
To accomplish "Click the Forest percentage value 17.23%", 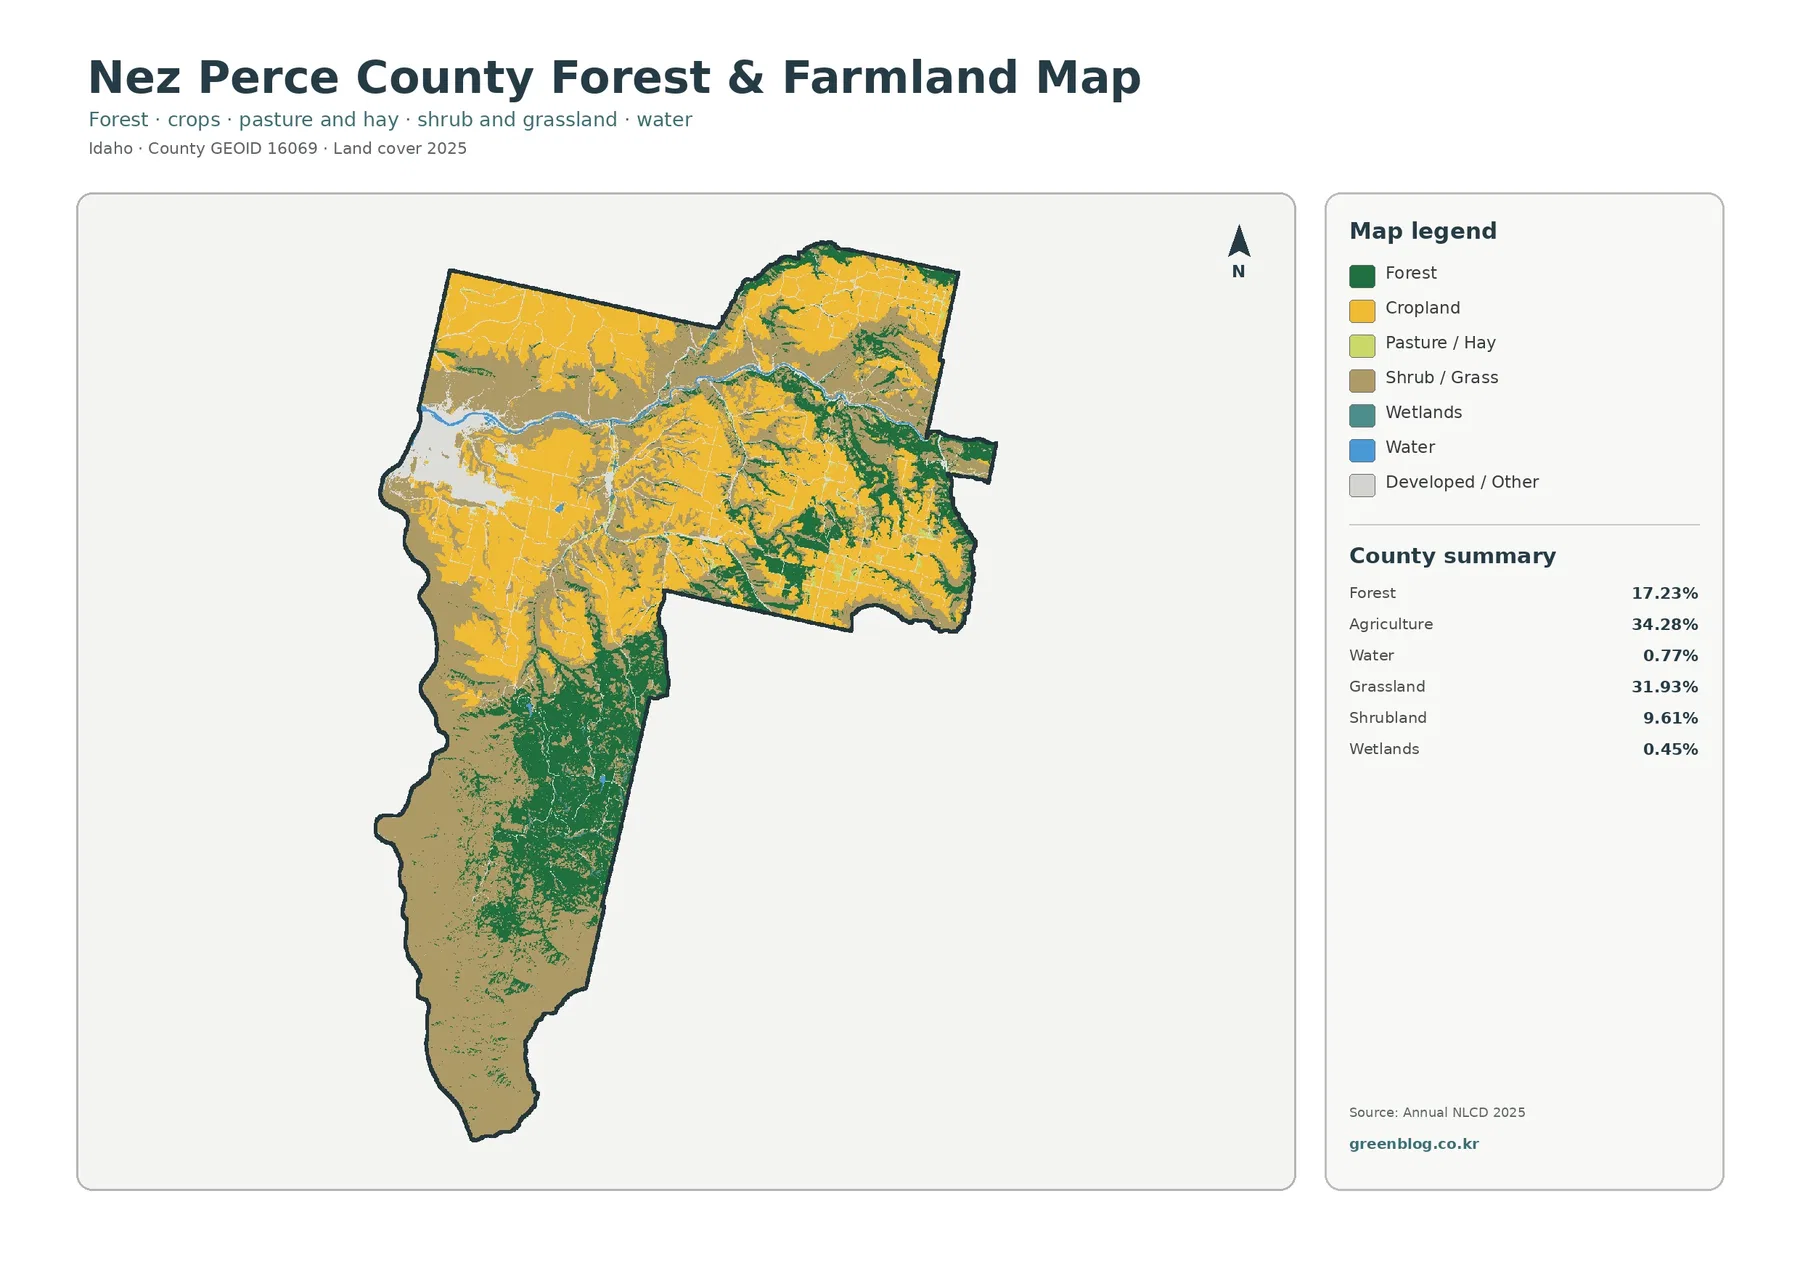I will [1664, 593].
